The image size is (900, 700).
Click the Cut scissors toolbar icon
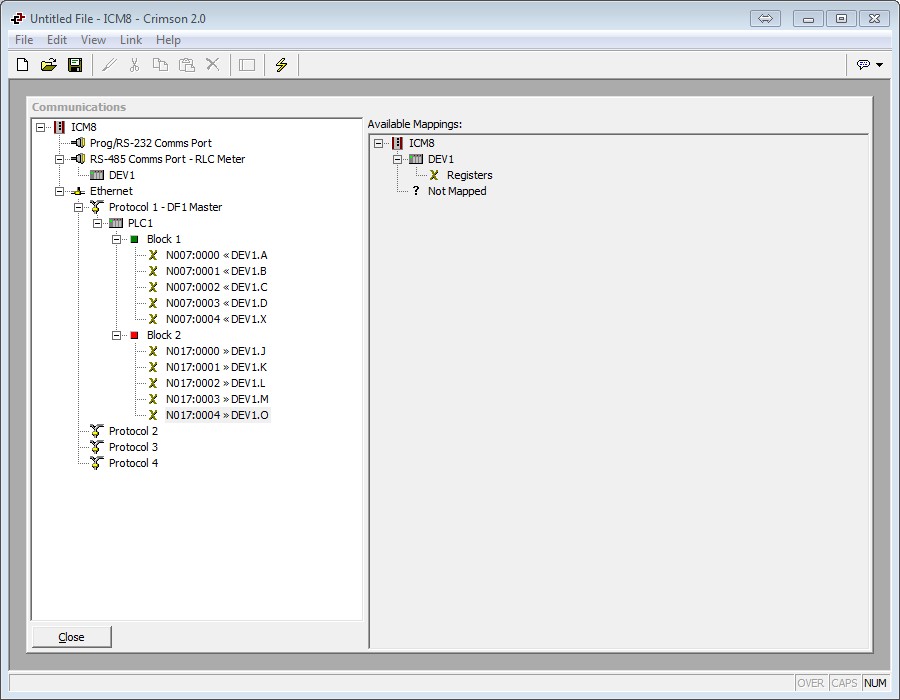click(134, 65)
